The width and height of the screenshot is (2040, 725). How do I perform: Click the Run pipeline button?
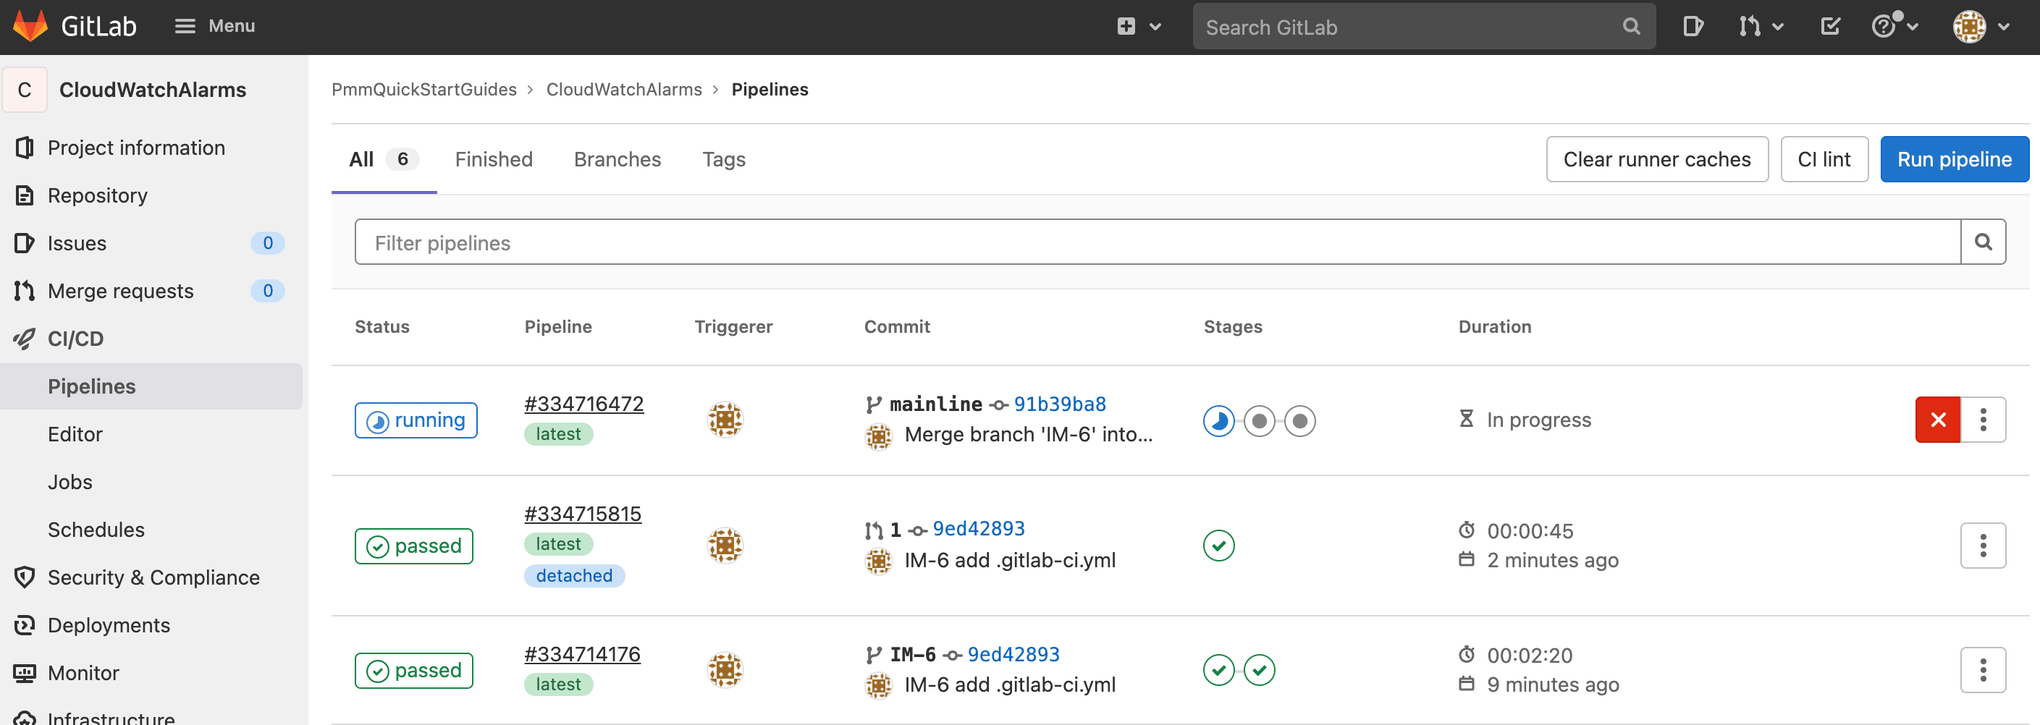1954,160
